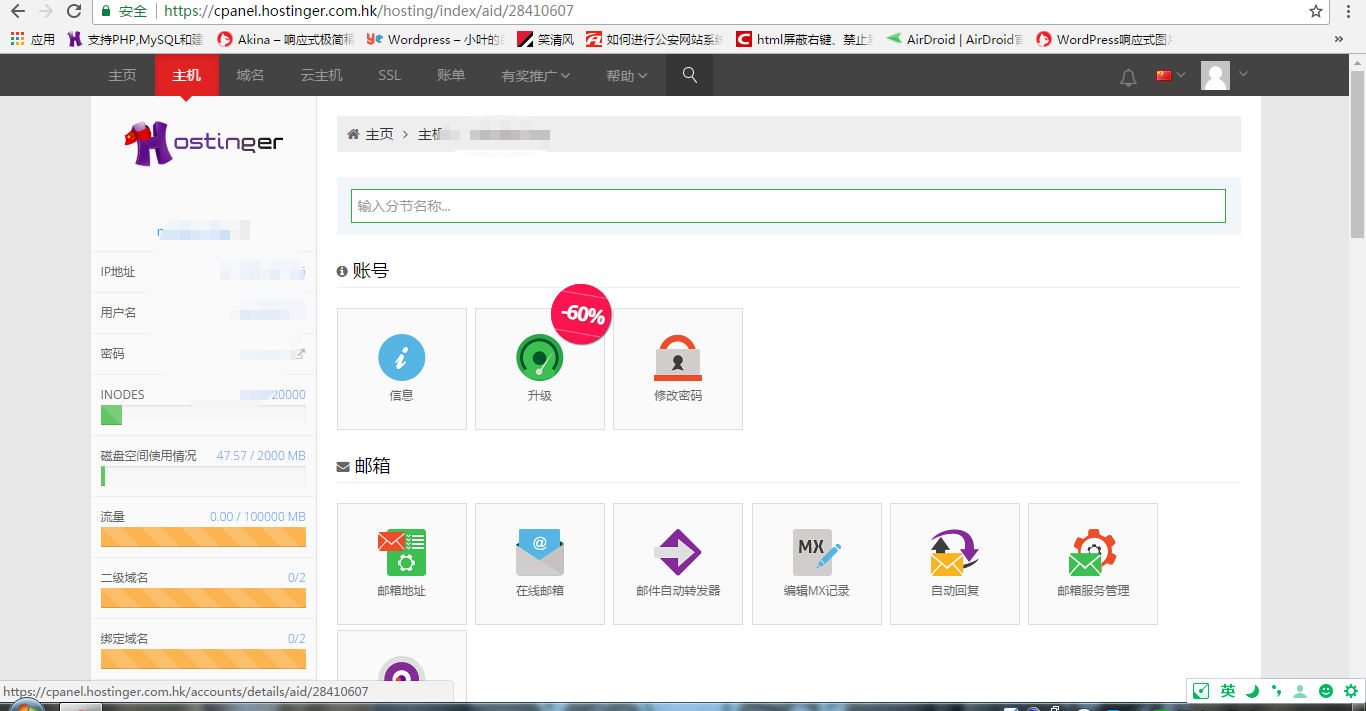Viewport: 1366px width, 711px height.
Task: Open the 邮件自动转发器 mail forwarder icon
Action: tap(677, 563)
